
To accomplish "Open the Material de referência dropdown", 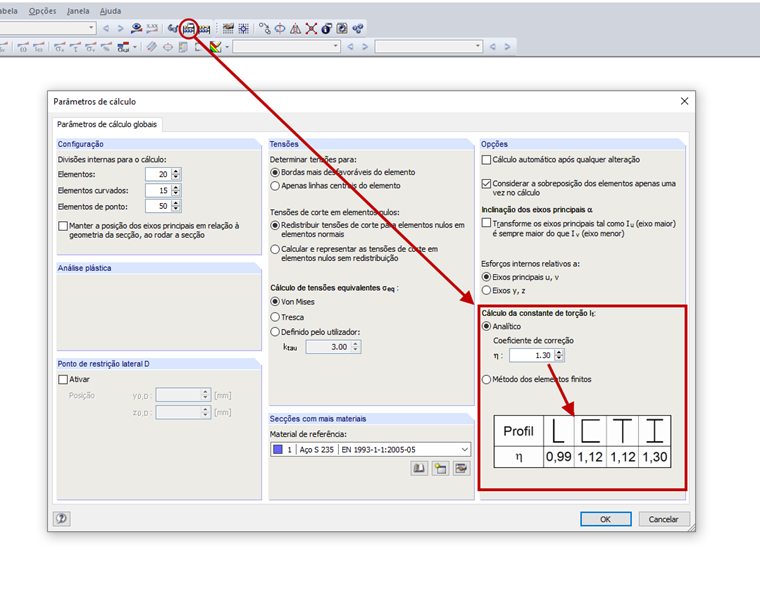I will (370, 450).
